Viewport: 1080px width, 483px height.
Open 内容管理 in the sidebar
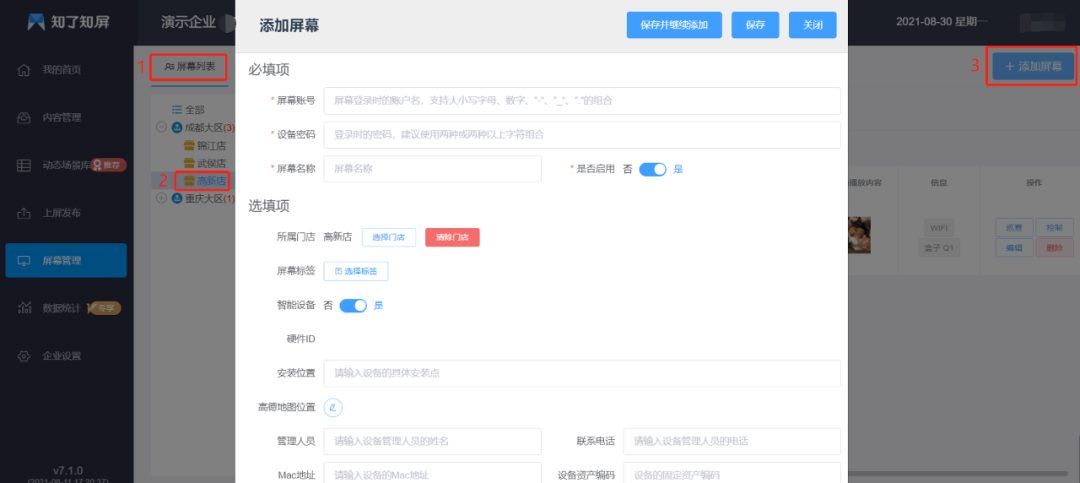coord(62,117)
